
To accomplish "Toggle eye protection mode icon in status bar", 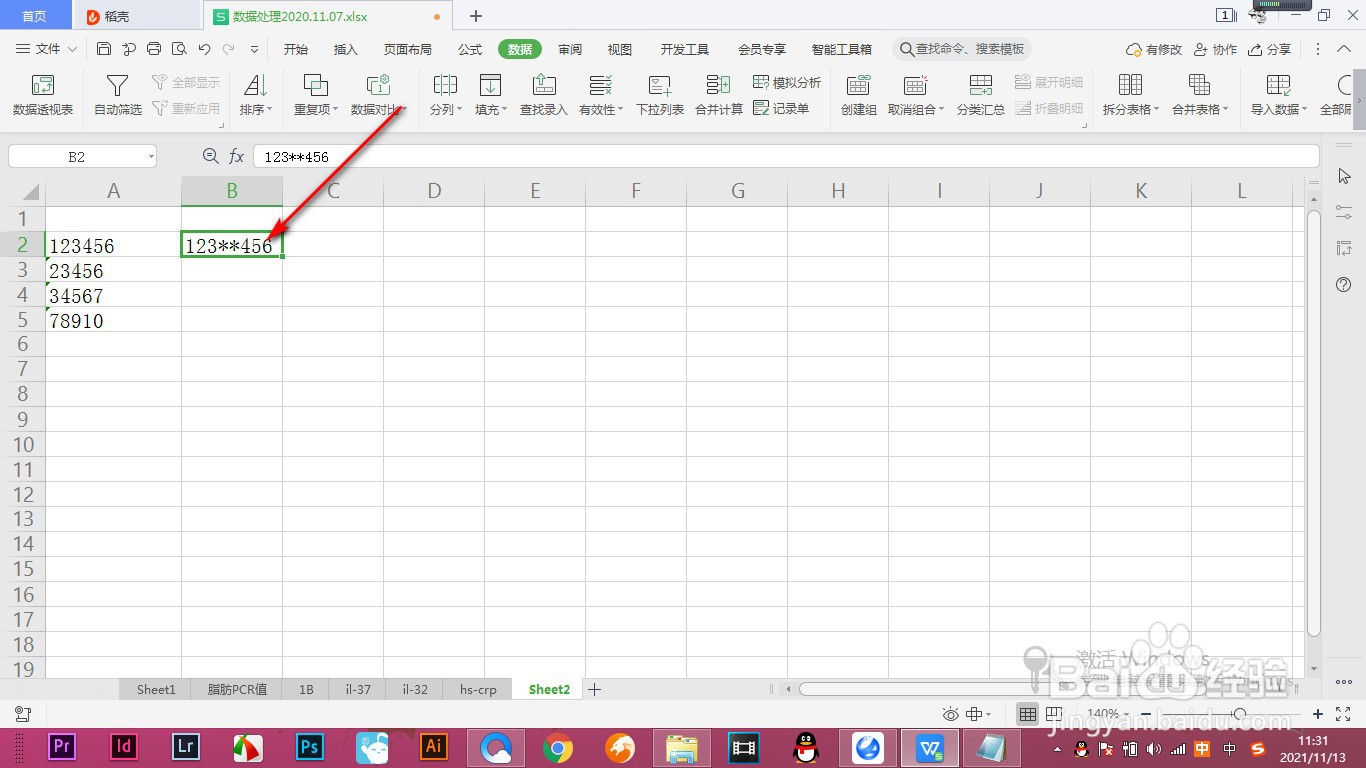I will pyautogui.click(x=950, y=714).
